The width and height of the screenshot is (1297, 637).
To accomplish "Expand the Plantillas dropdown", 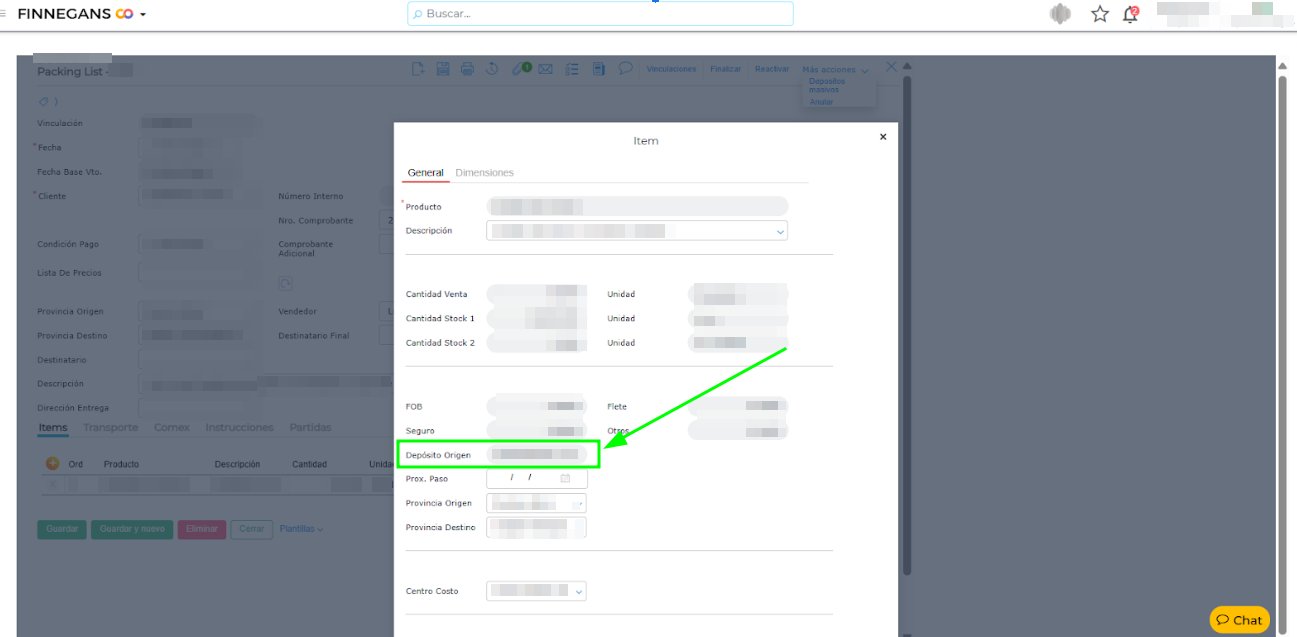I will (301, 529).
